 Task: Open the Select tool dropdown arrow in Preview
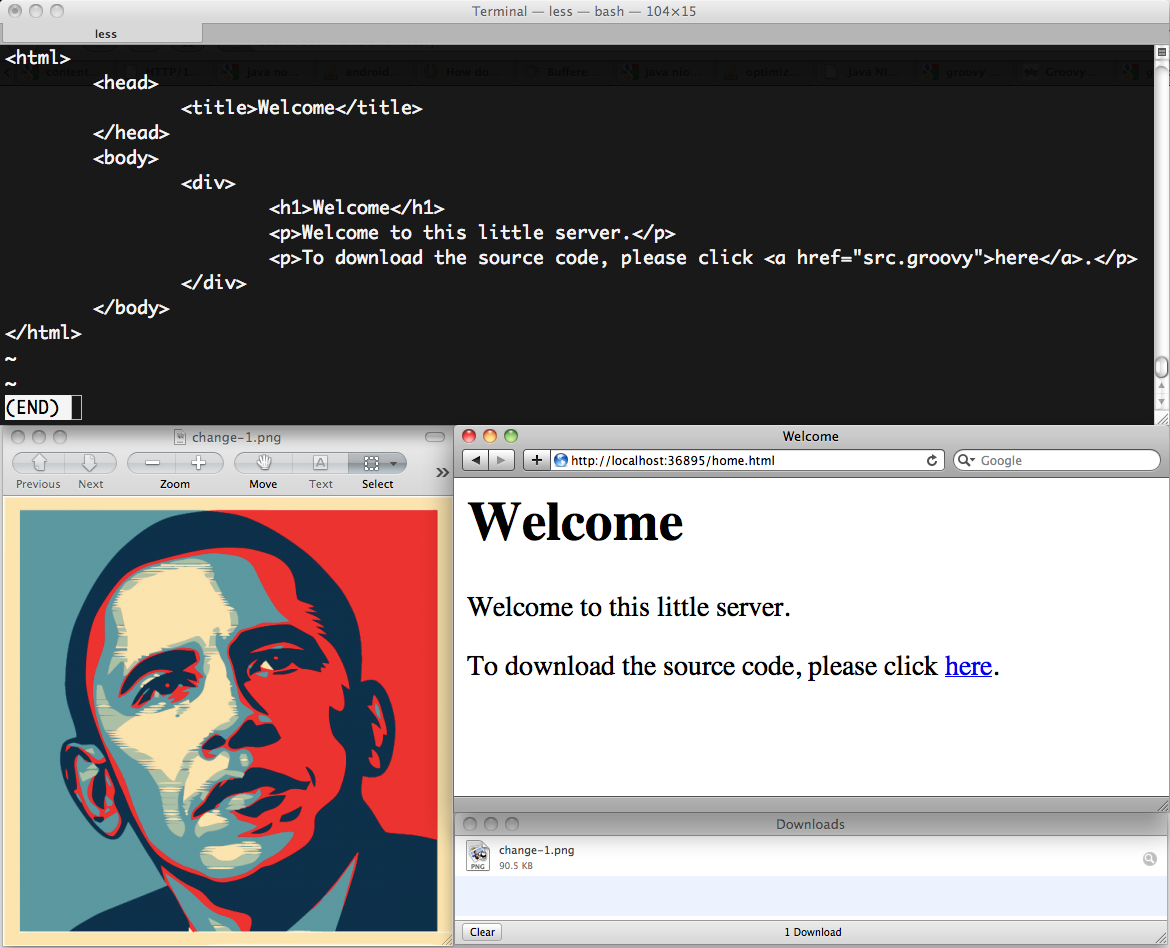pyautogui.click(x=394, y=464)
